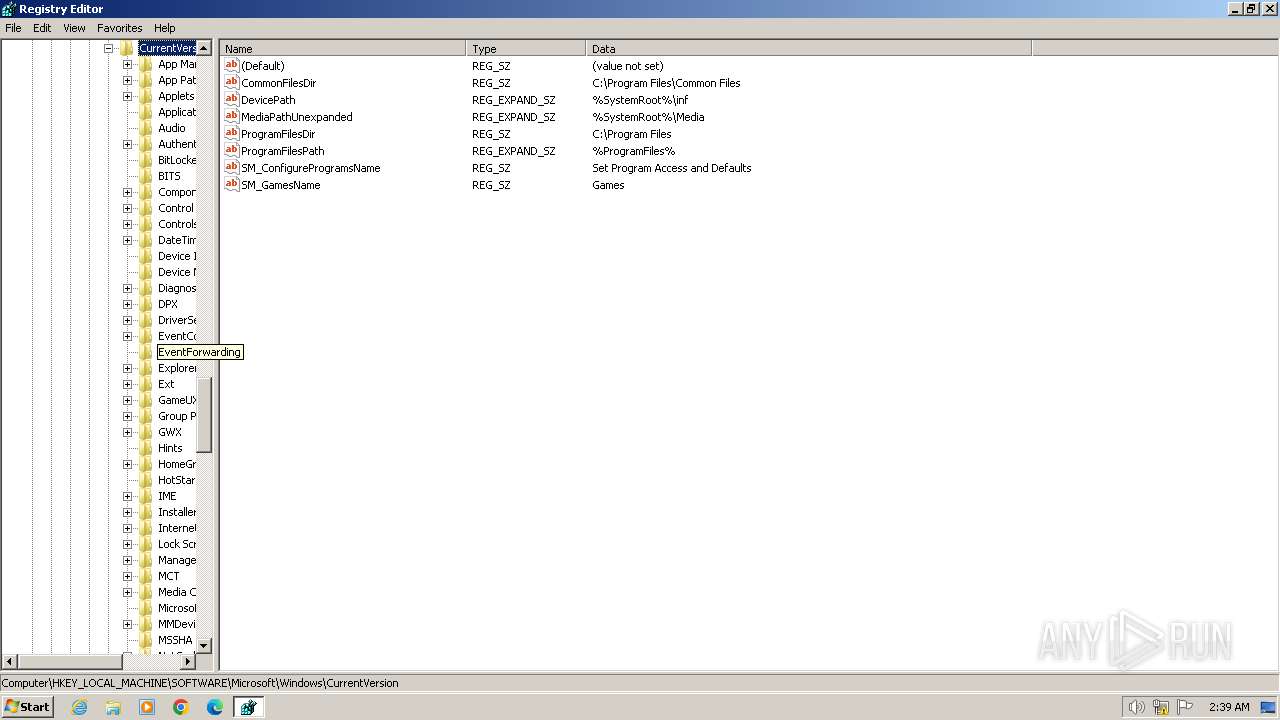This screenshot has height=720, width=1280.
Task: Sort values by Type column header
Action: [526, 48]
